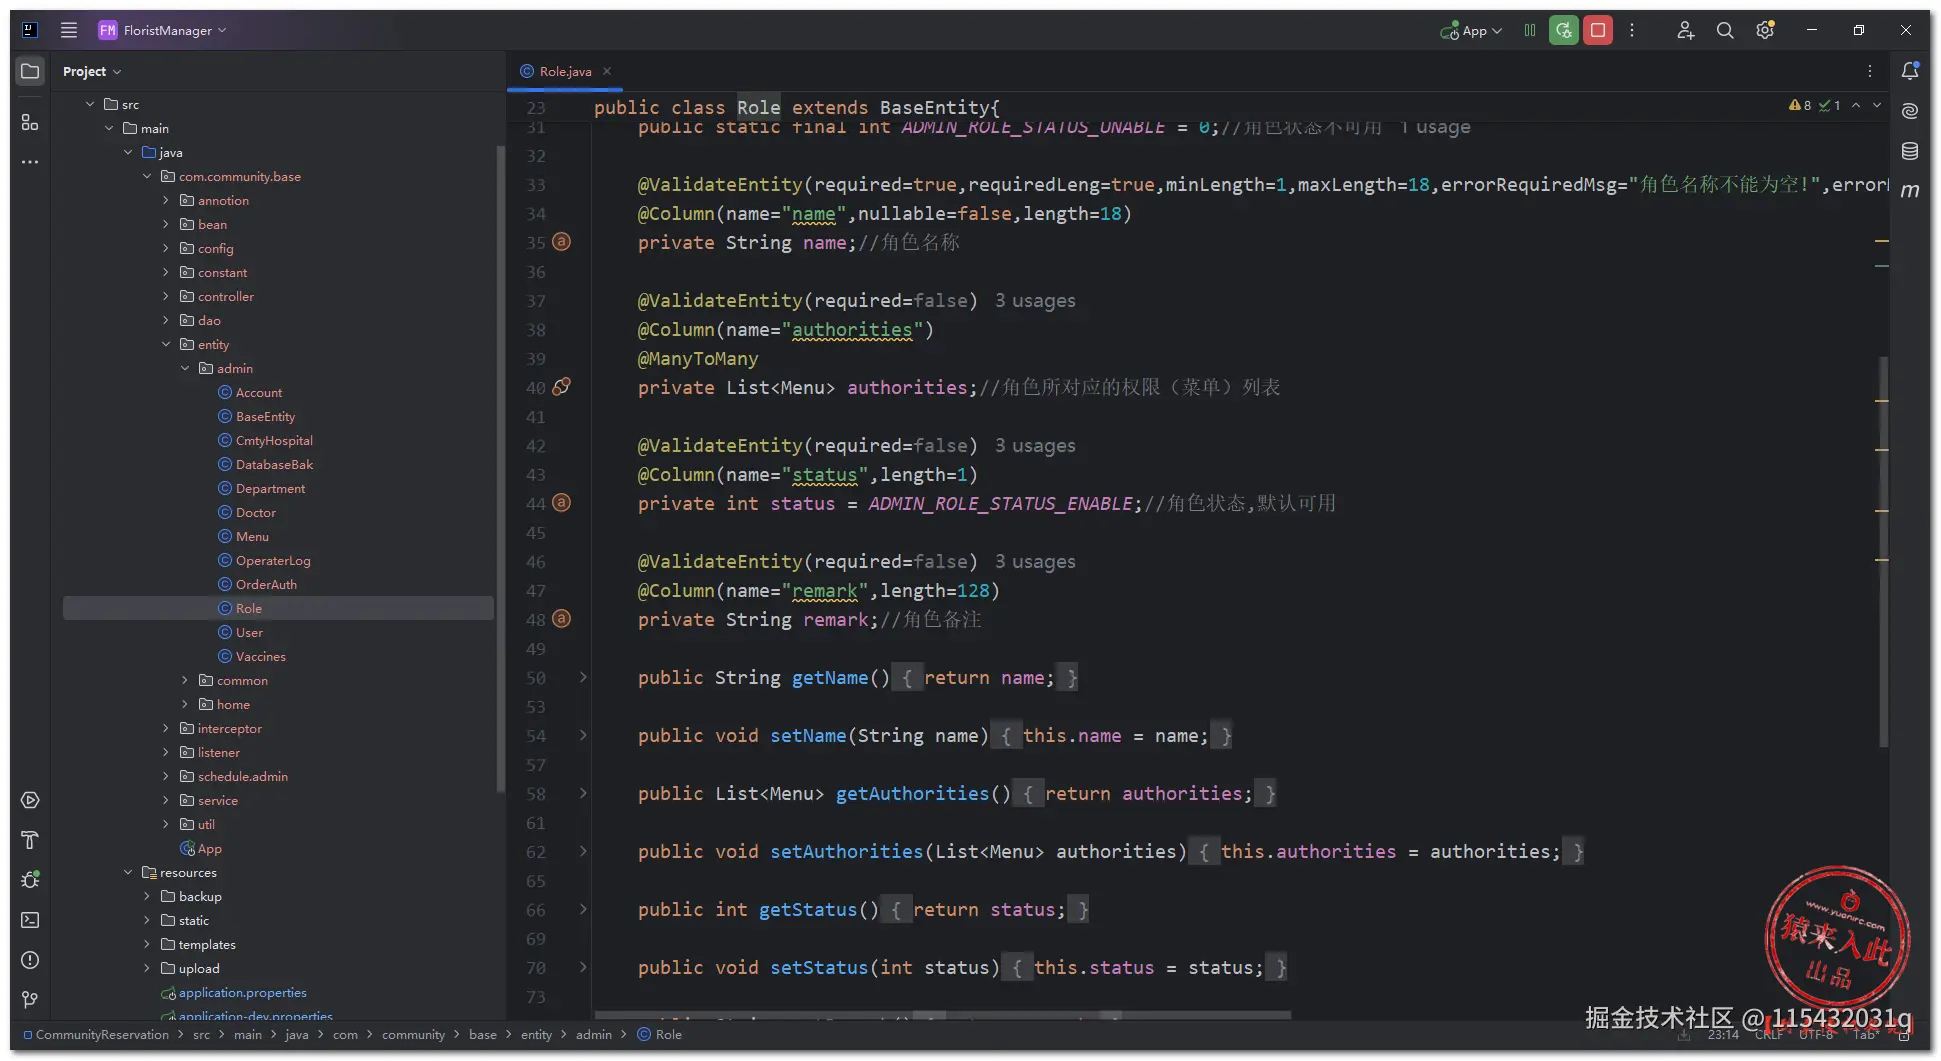The width and height of the screenshot is (1941, 1061).
Task: Expand the common package
Action: pyautogui.click(x=185, y=680)
